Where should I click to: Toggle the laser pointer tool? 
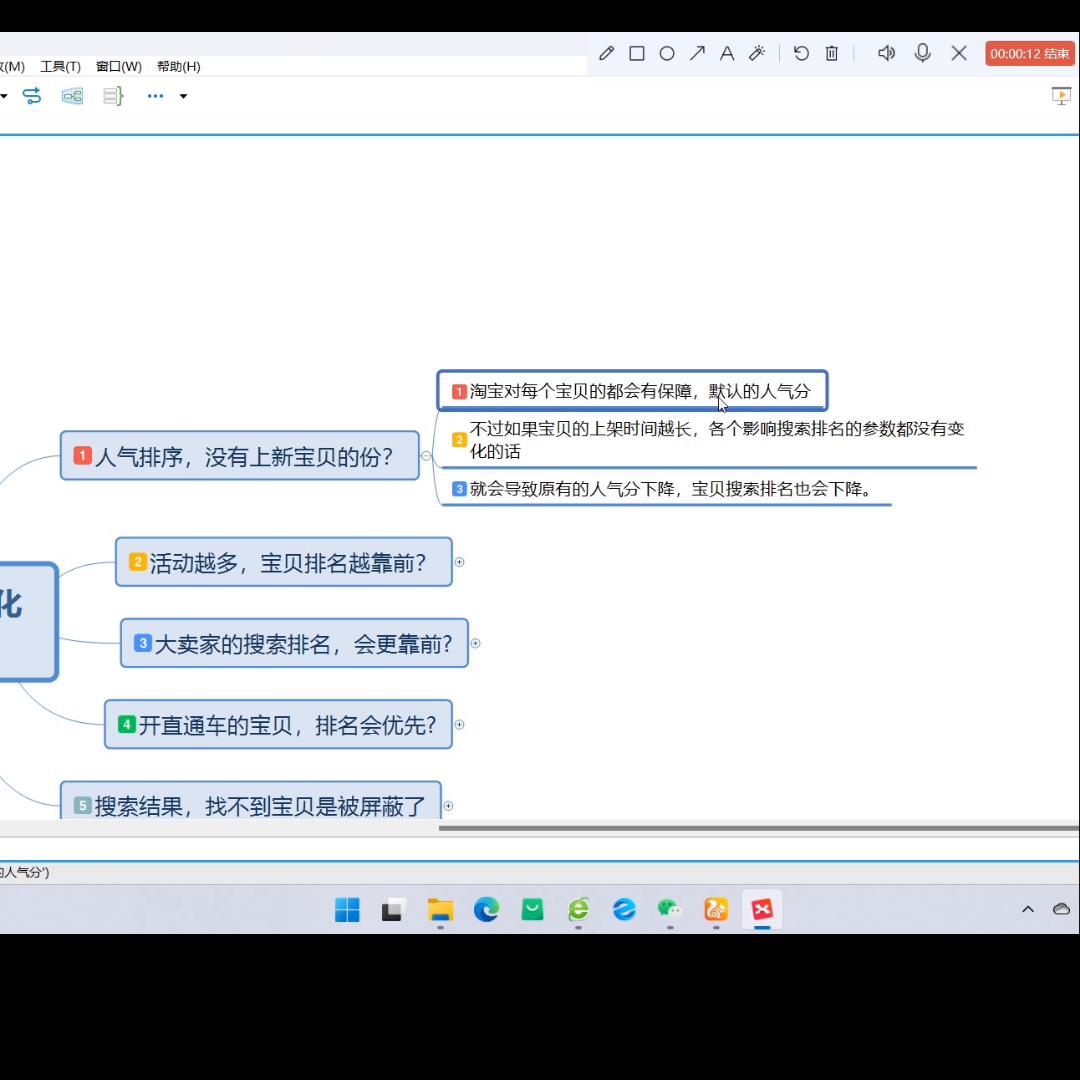tap(757, 53)
